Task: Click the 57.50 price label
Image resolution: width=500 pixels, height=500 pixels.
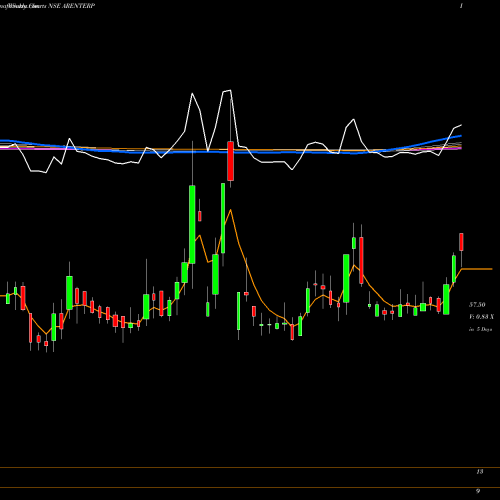Action: pos(477,305)
